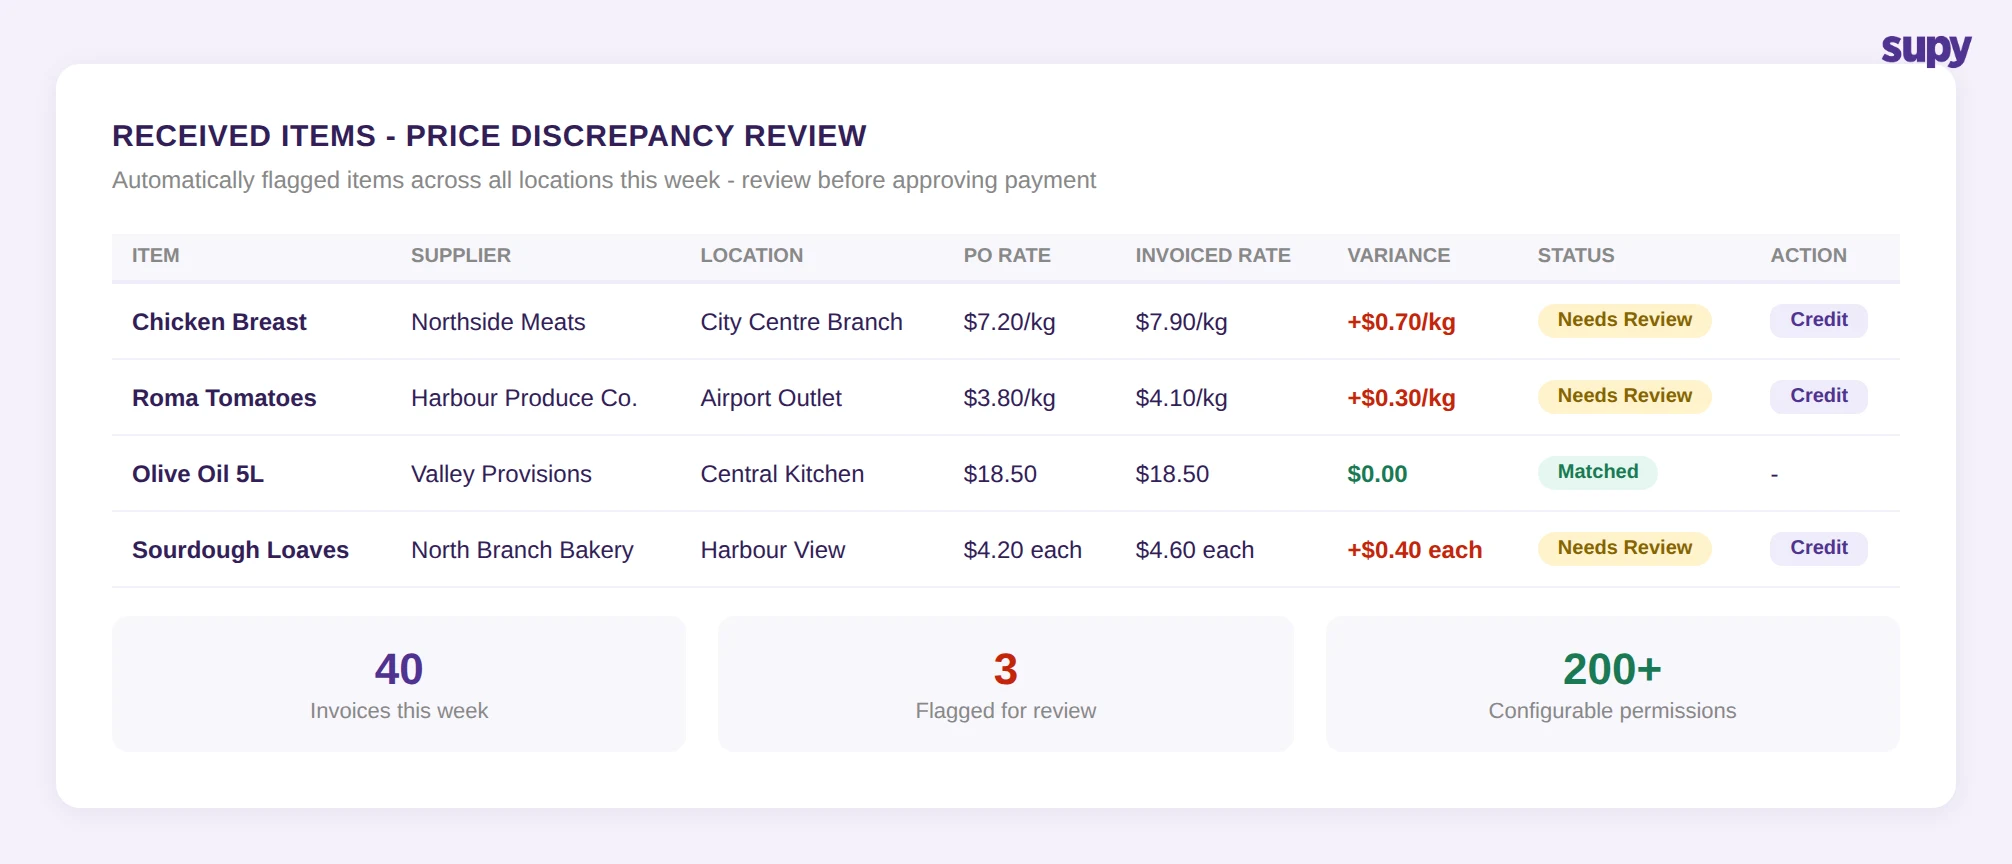Click variance +$0.30/kg

1401,398
